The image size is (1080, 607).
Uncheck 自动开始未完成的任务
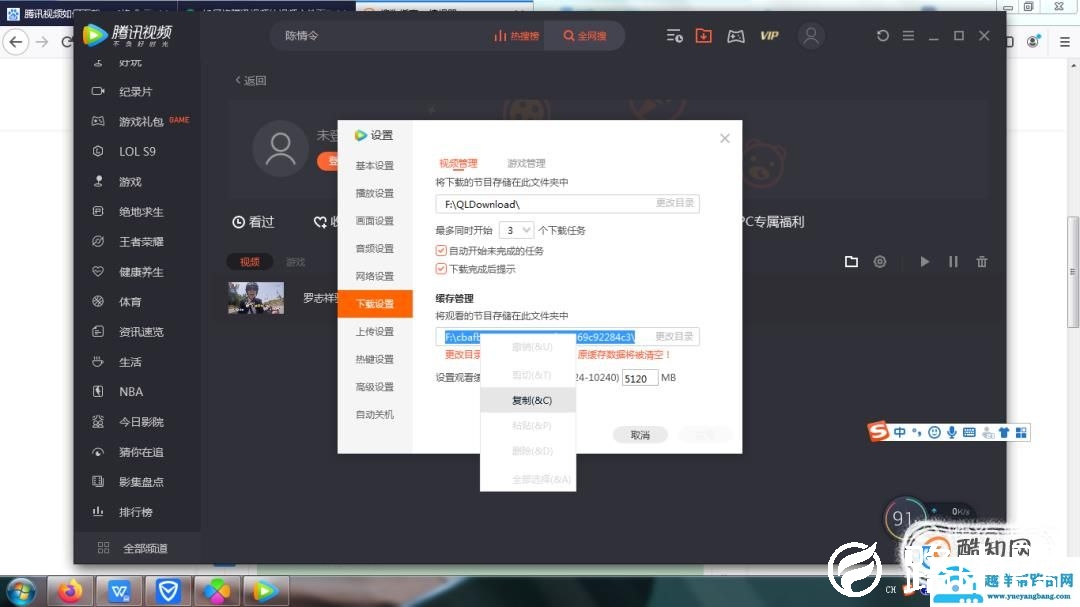[x=441, y=251]
